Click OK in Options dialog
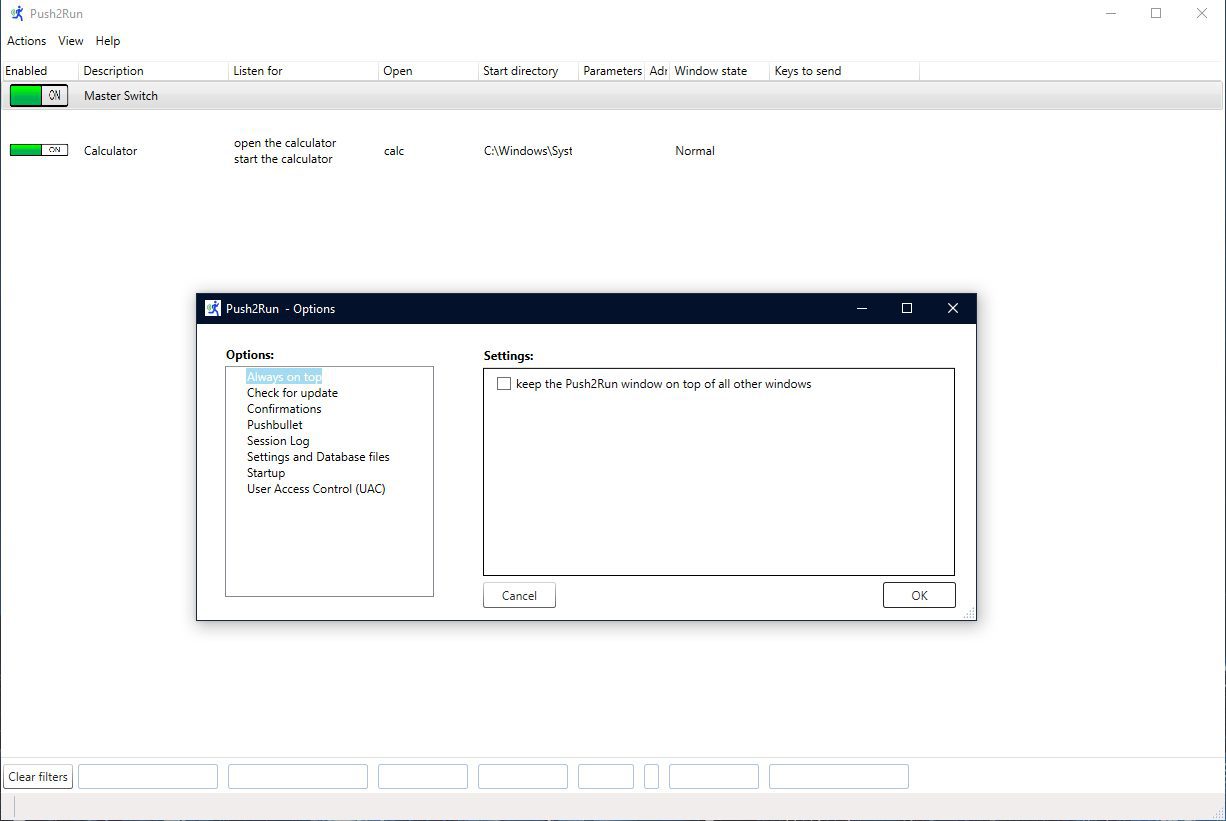This screenshot has height=821, width=1226. (919, 595)
